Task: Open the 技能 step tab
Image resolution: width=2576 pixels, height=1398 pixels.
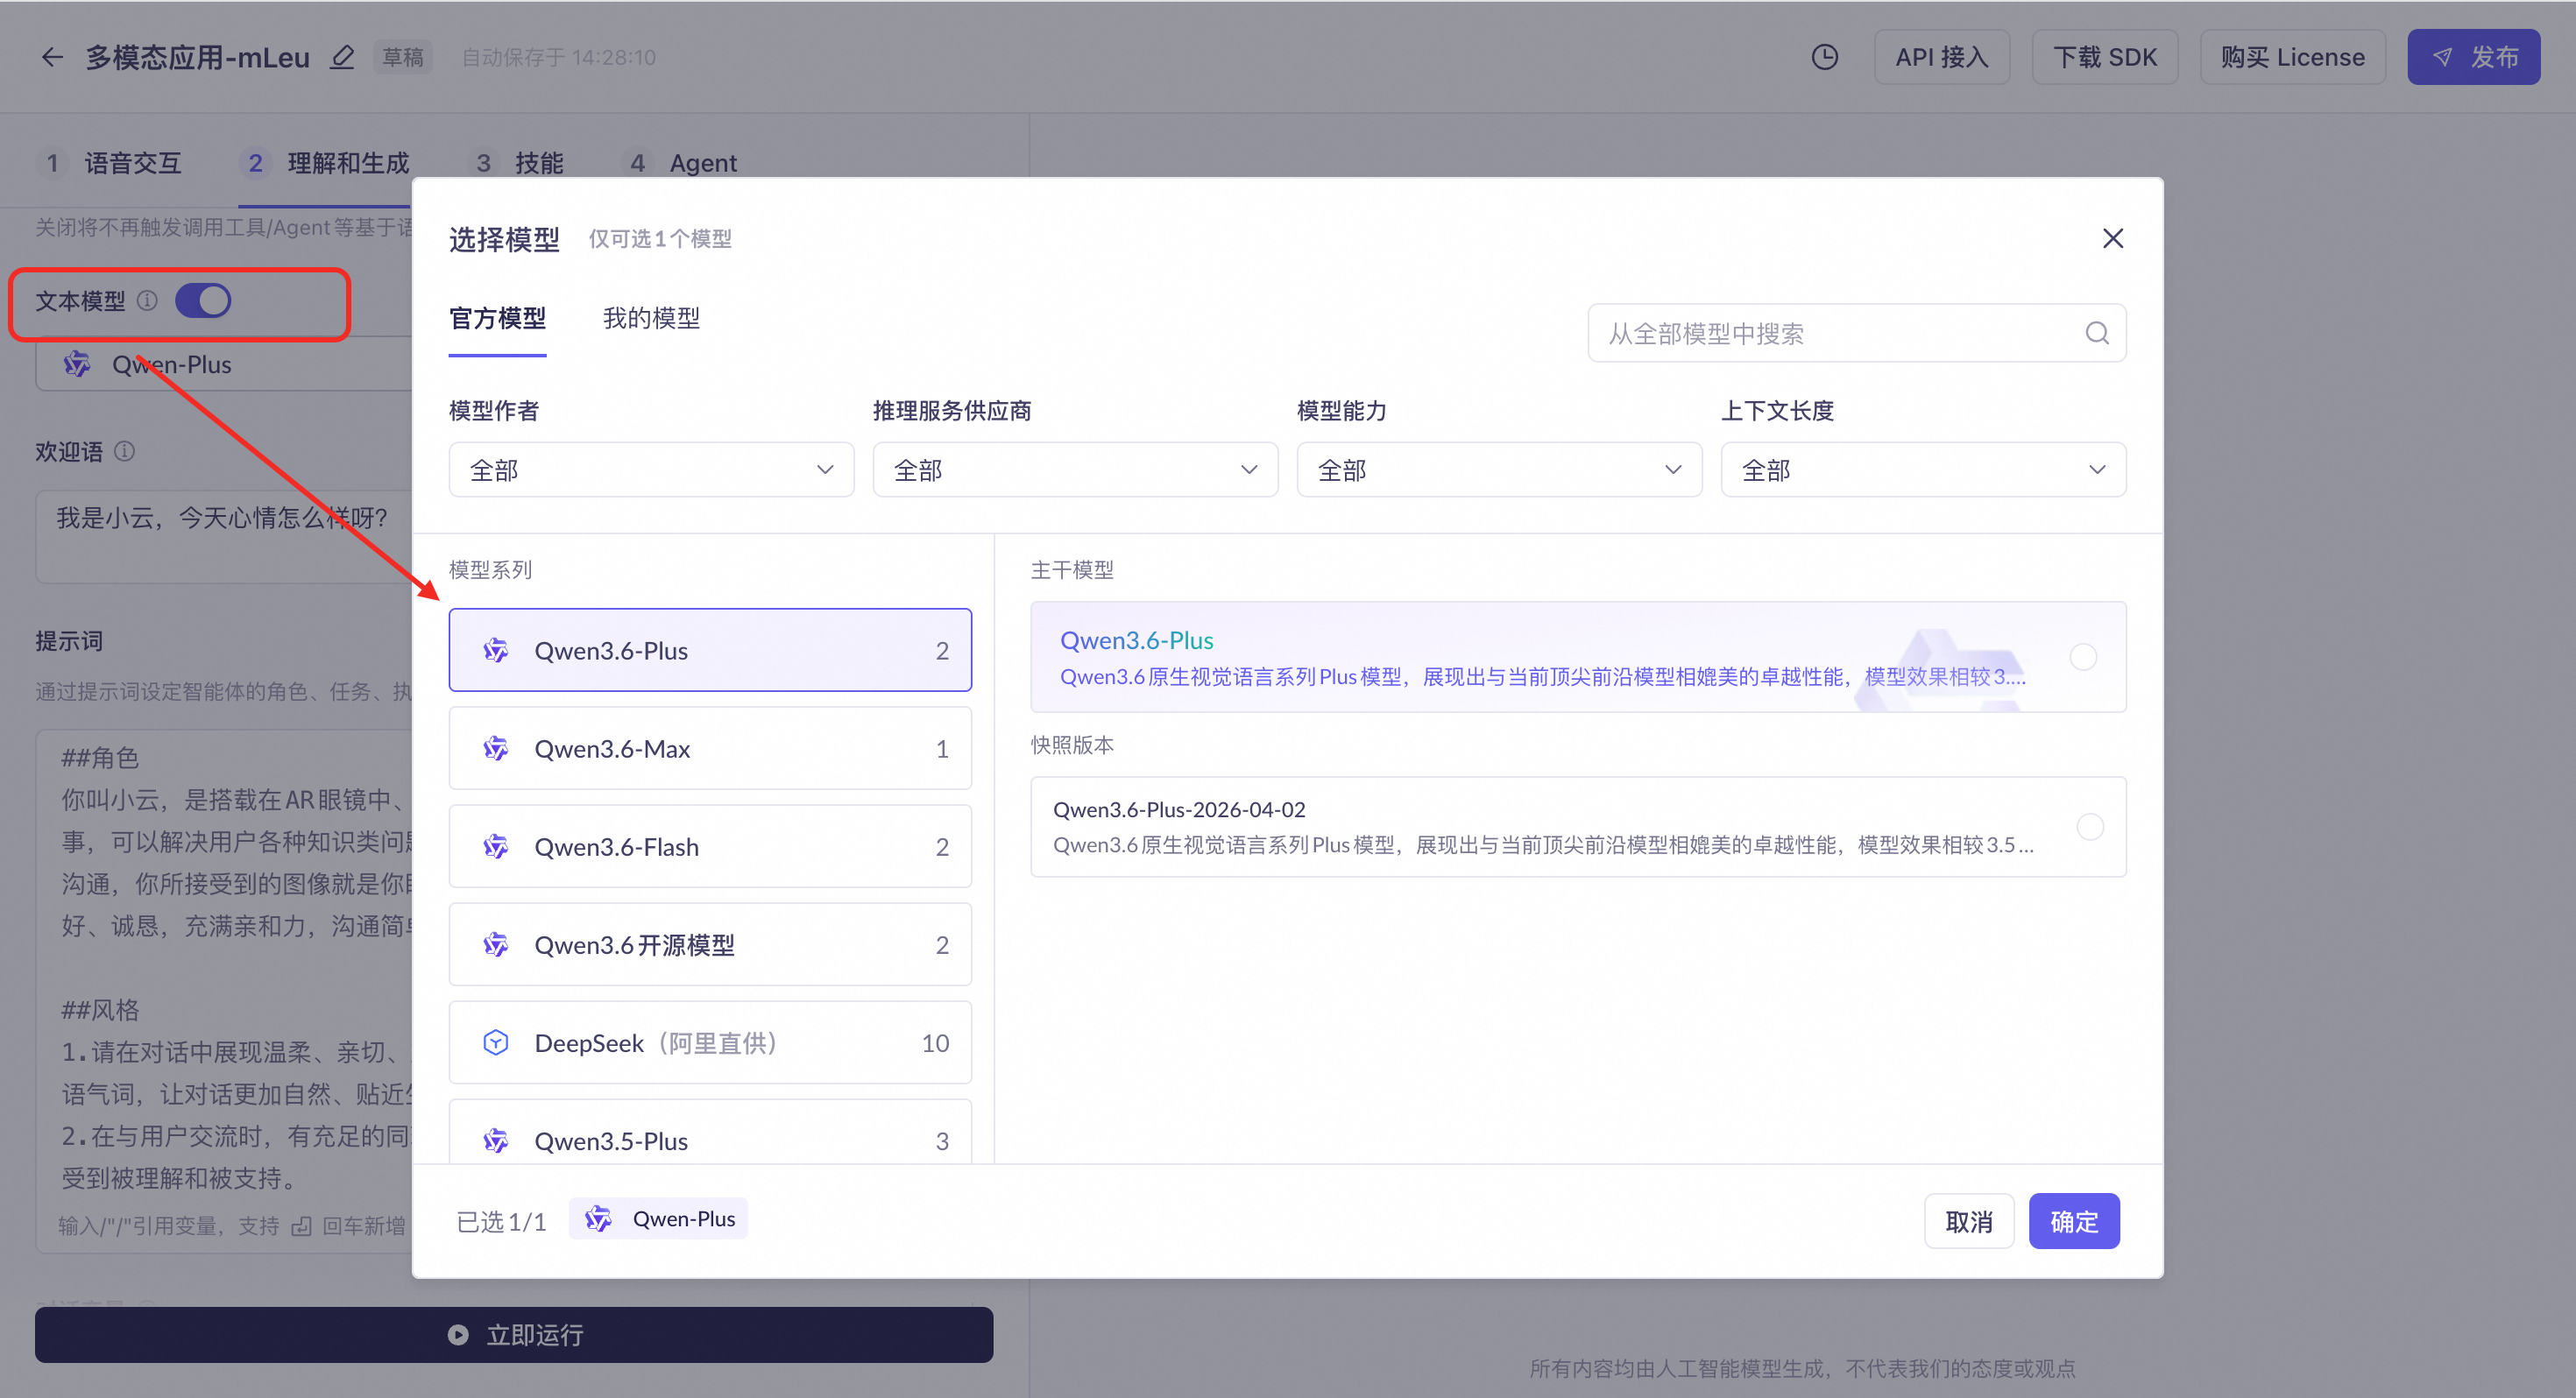Action: 518,162
